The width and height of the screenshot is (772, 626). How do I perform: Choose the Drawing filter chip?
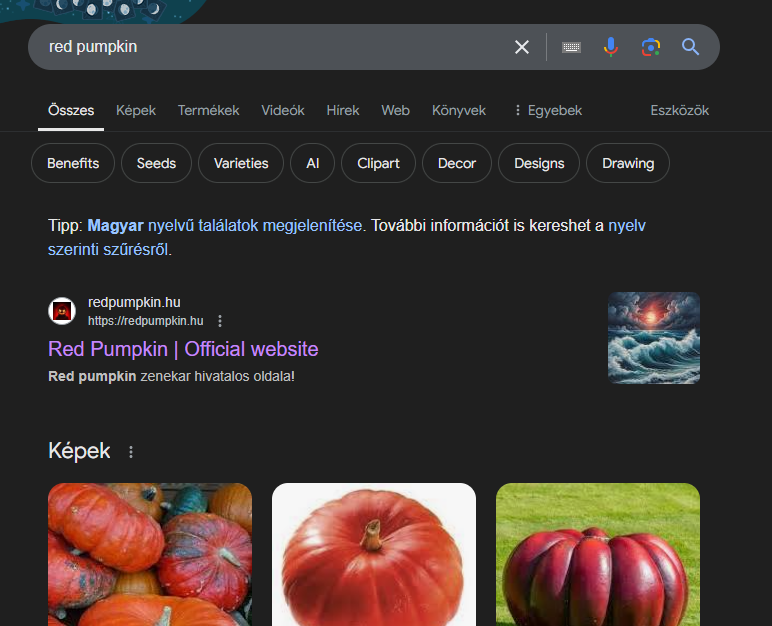[x=628, y=163]
